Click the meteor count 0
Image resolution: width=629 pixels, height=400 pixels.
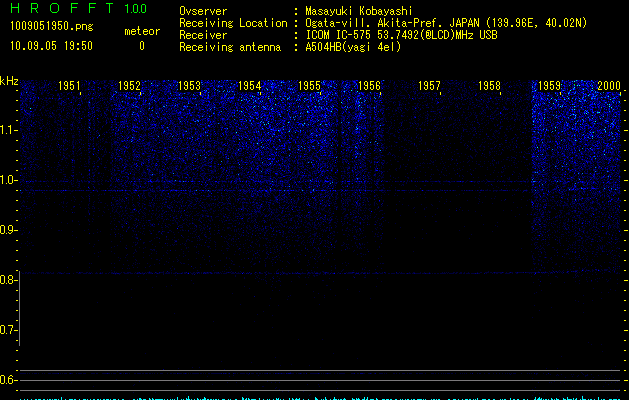142,46
